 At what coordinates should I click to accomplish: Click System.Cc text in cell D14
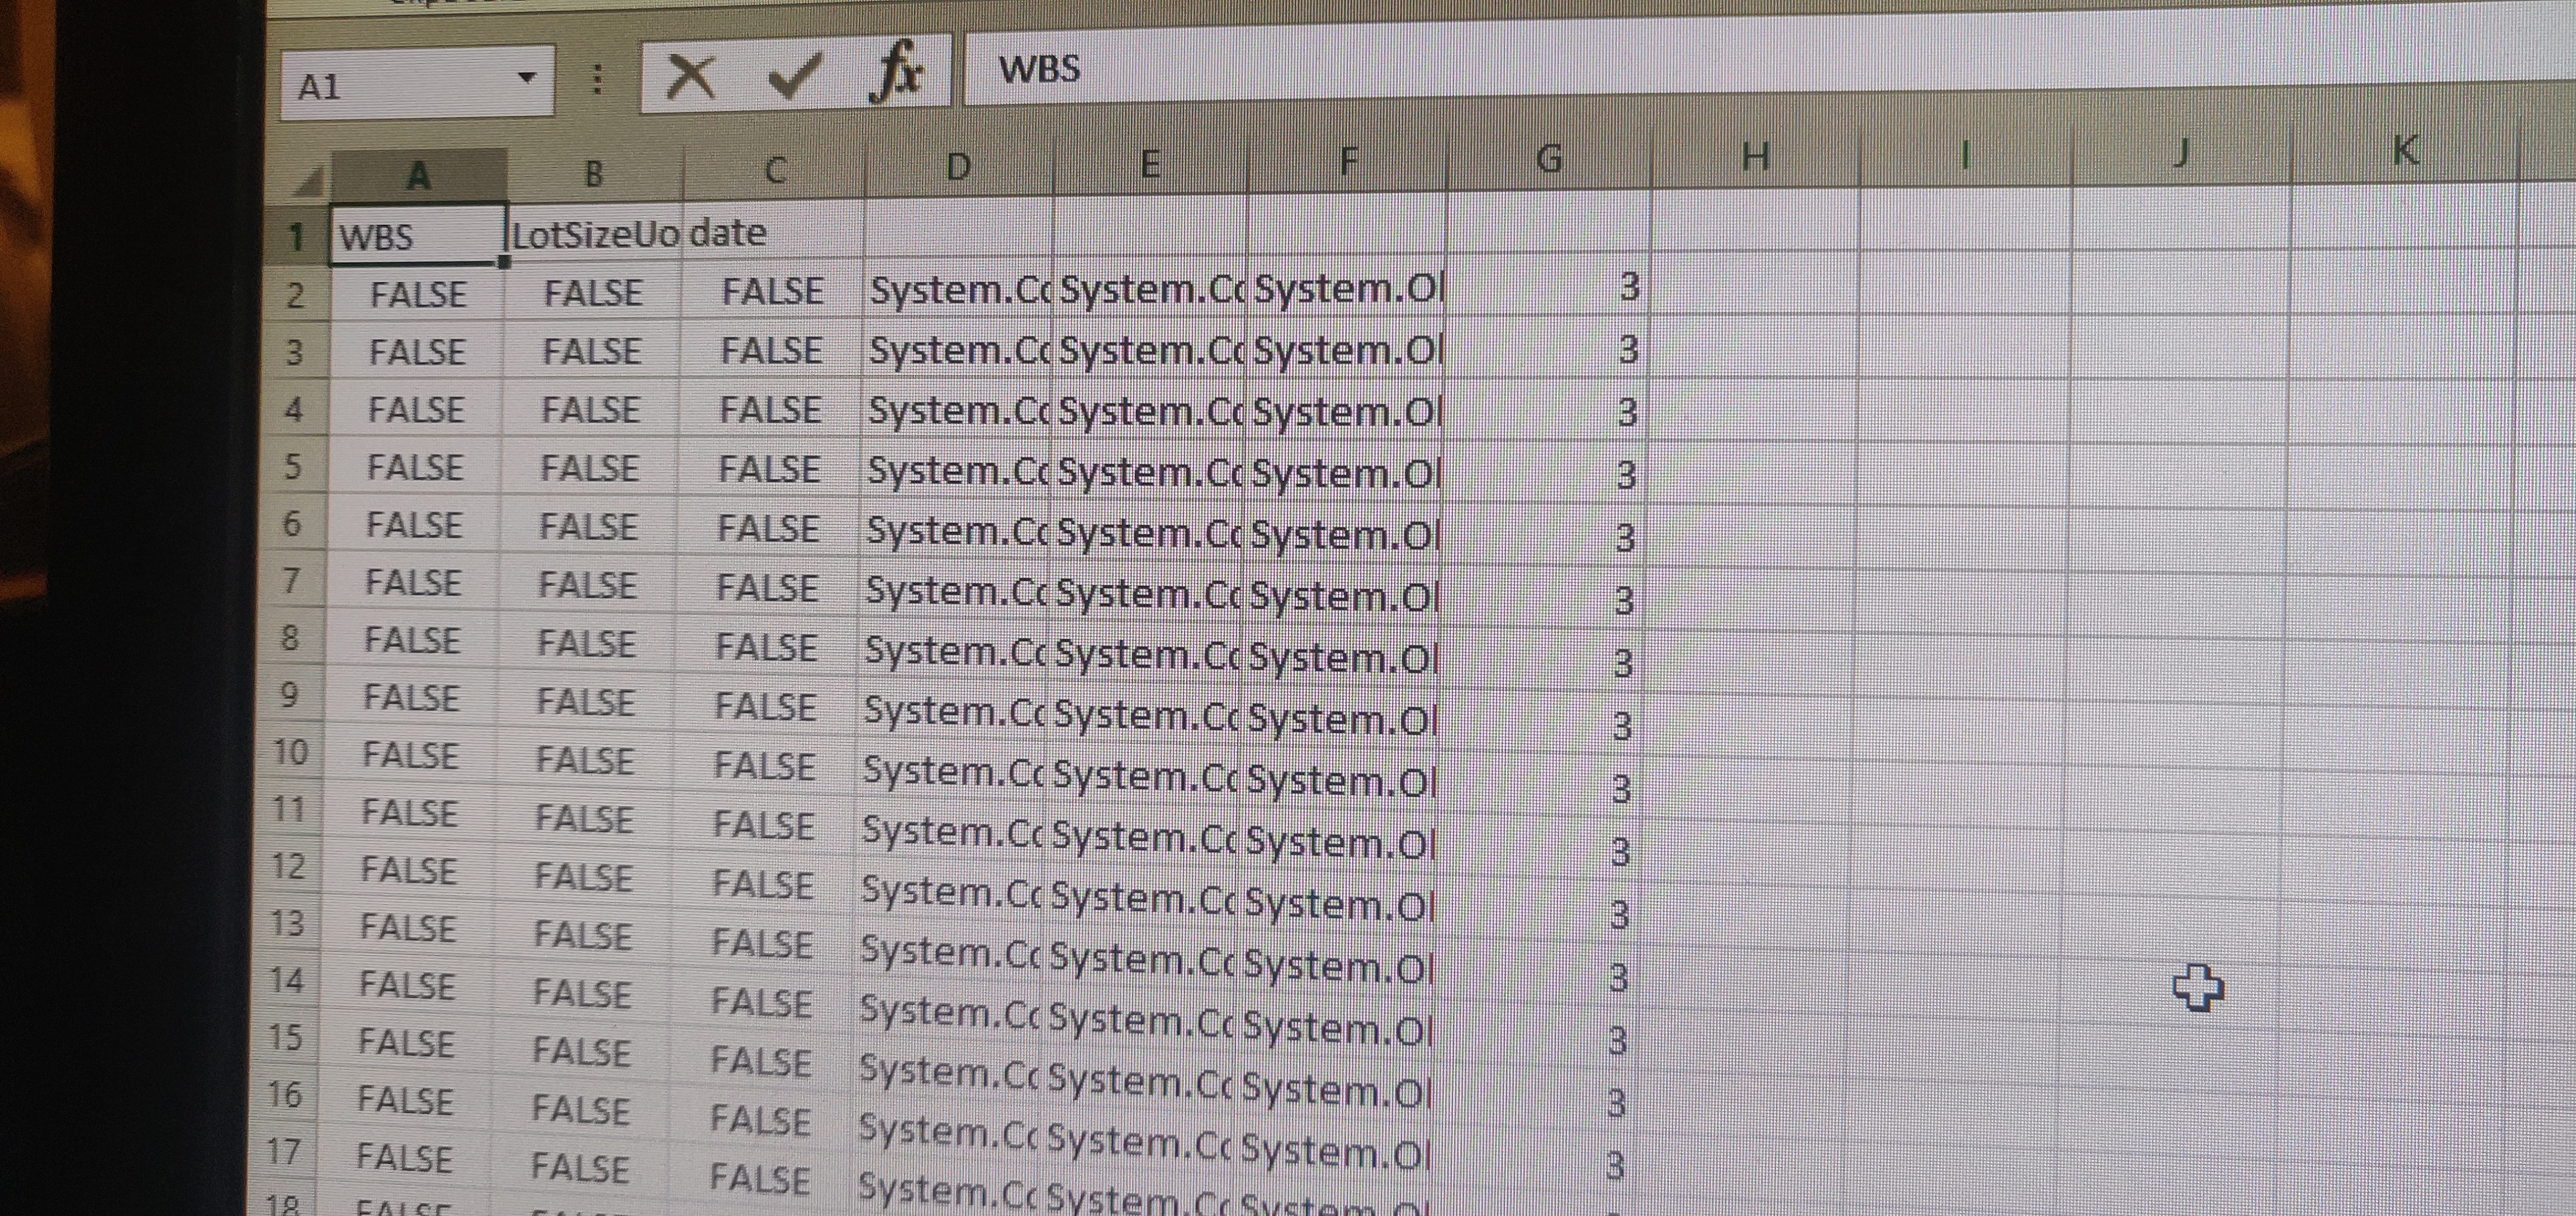[950, 1011]
